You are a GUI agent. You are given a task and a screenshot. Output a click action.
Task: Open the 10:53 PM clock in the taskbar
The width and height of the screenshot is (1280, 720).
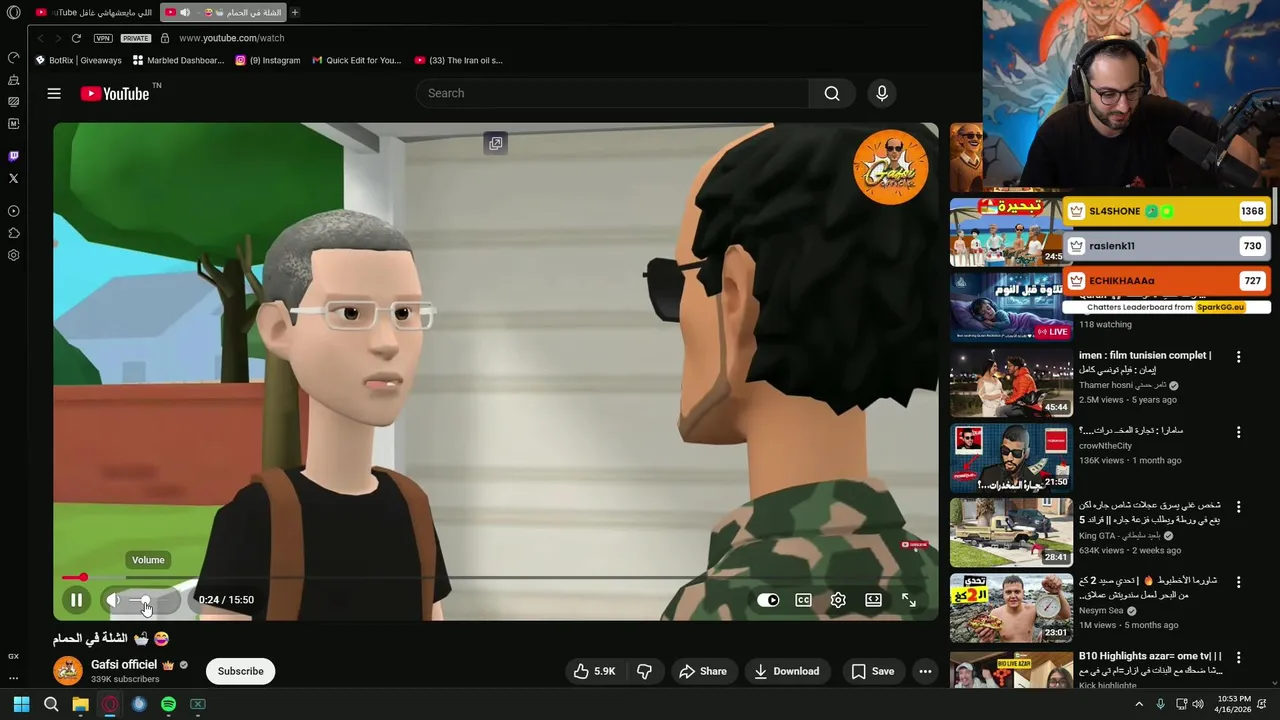1233,704
